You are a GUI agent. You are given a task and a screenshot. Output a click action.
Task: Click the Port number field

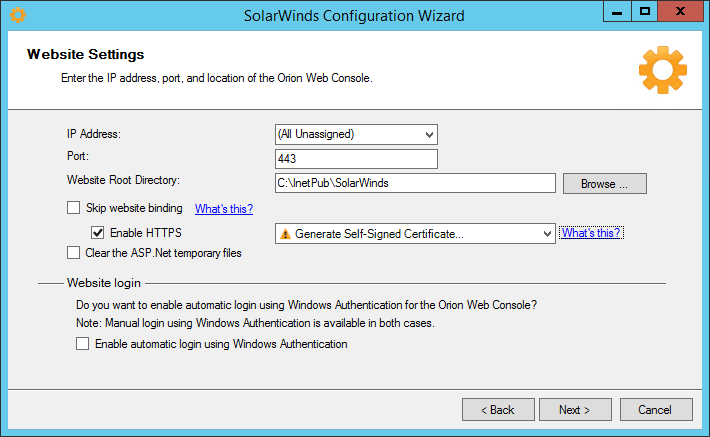(x=355, y=159)
